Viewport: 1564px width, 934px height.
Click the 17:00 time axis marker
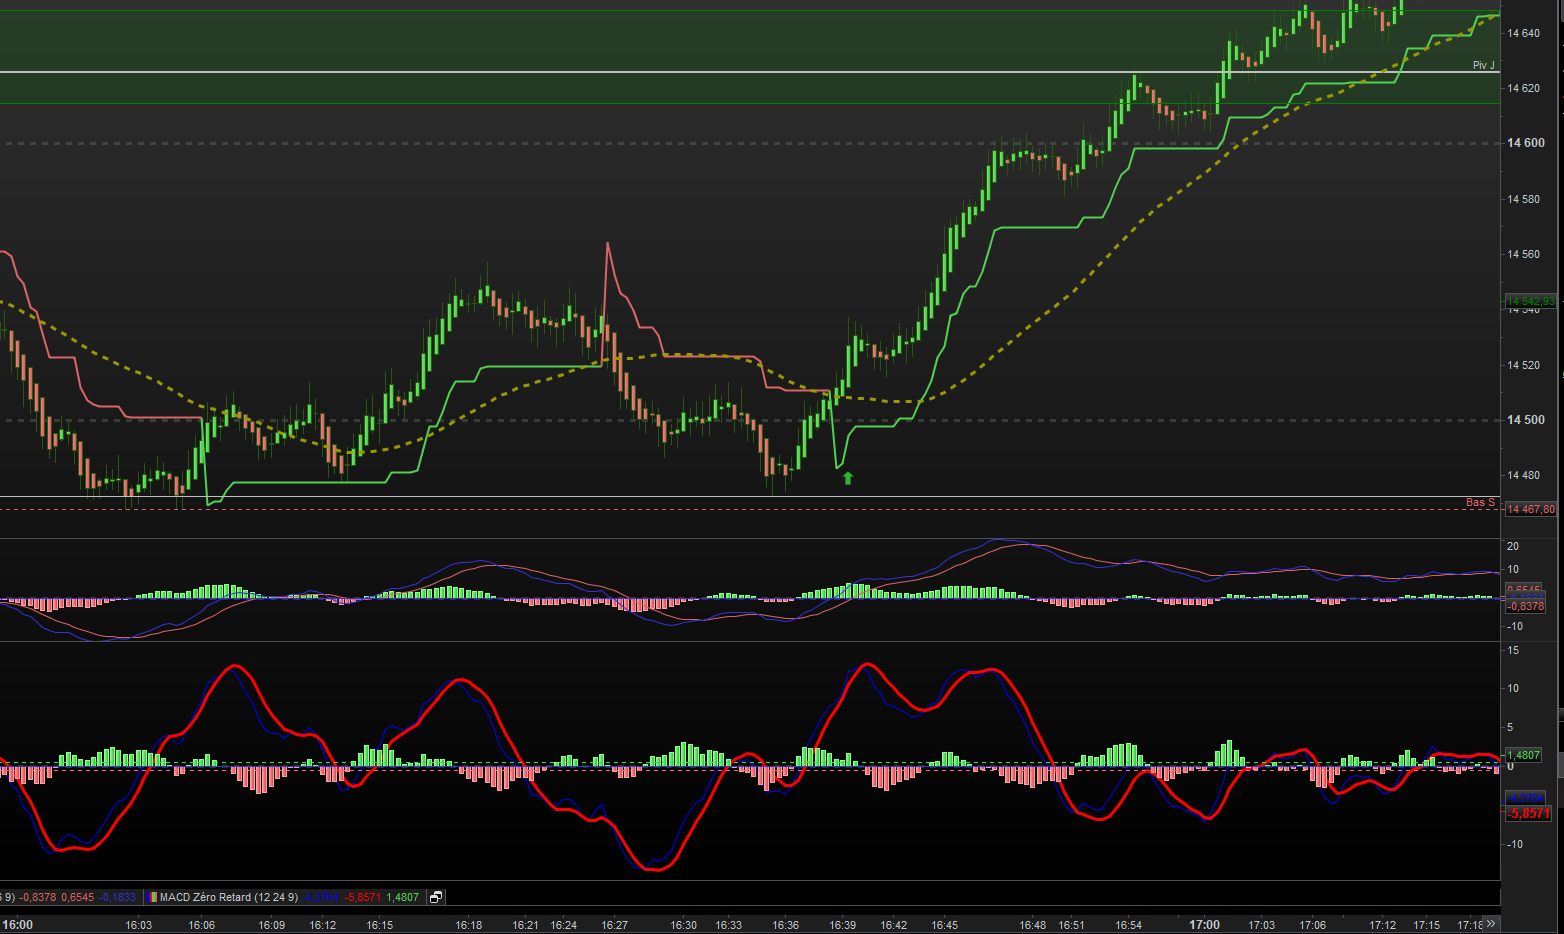1205,925
